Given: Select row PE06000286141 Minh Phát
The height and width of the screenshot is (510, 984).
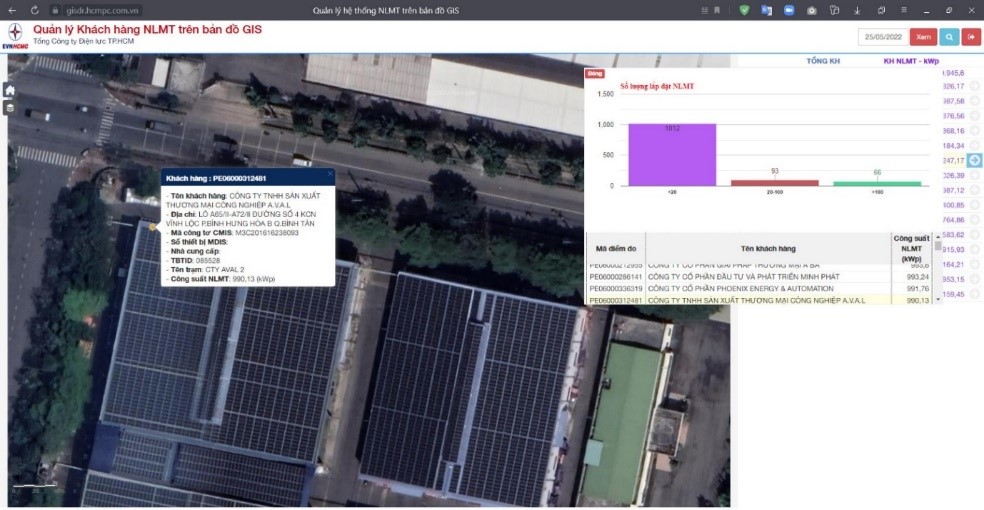Looking at the screenshot, I should pyautogui.click(x=759, y=277).
